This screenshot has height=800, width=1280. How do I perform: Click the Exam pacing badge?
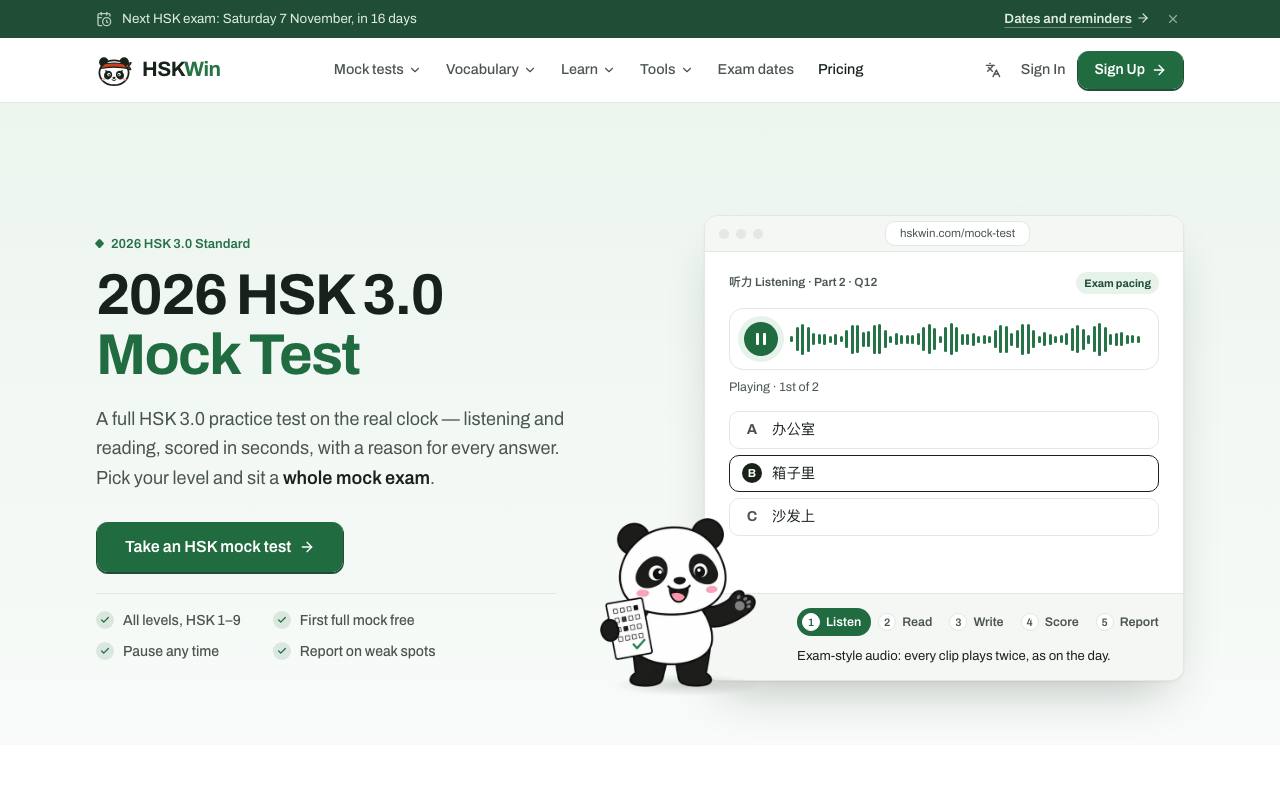[x=1117, y=283]
